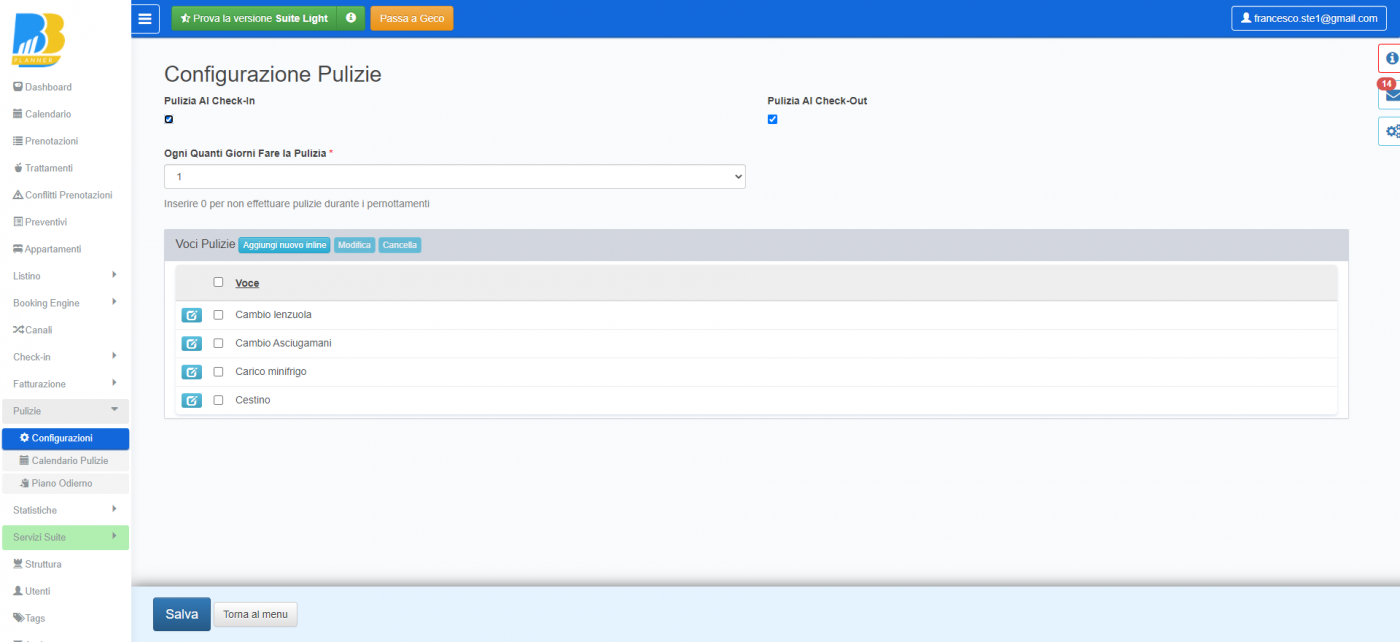Expand Servizi Suite menu
This screenshot has width=1400, height=642.
click(65, 537)
